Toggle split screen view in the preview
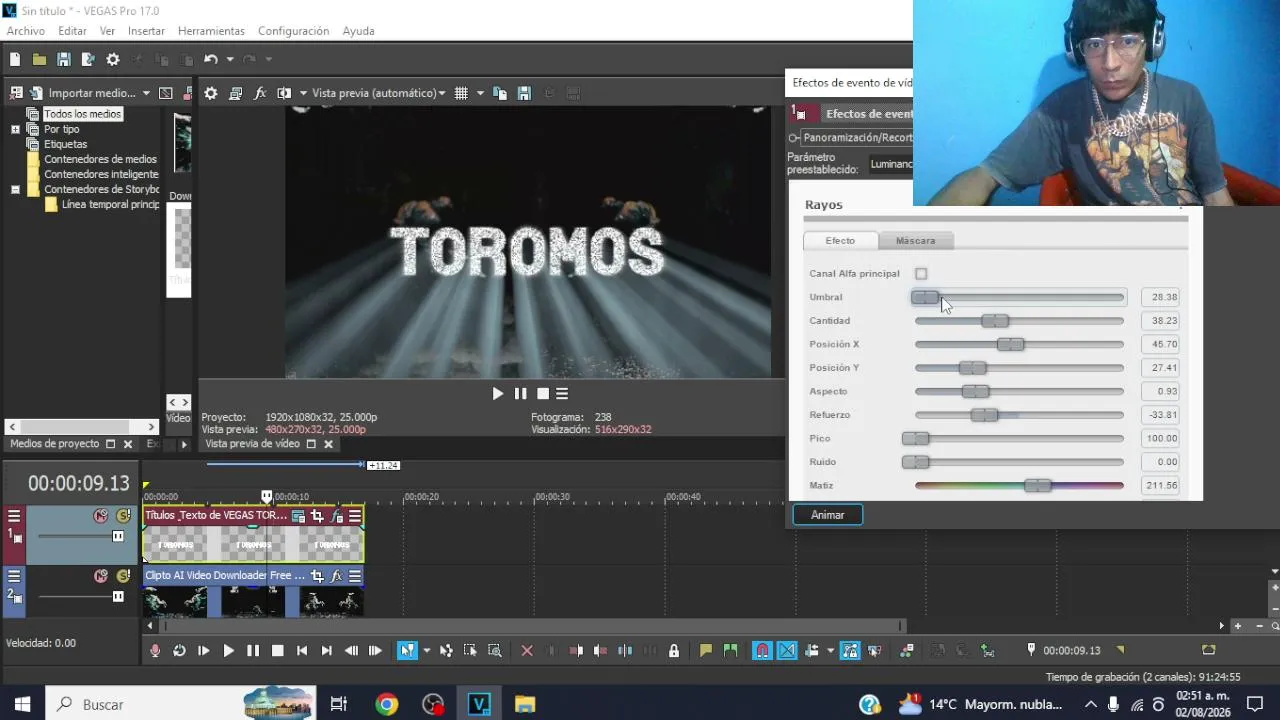The height and width of the screenshot is (720, 1280). tap(284, 93)
